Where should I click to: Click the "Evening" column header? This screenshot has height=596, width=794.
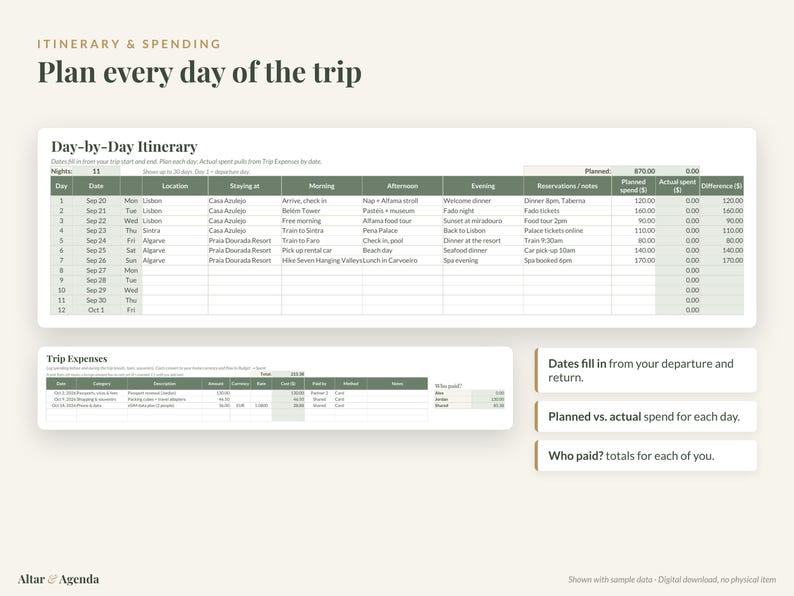[483, 186]
